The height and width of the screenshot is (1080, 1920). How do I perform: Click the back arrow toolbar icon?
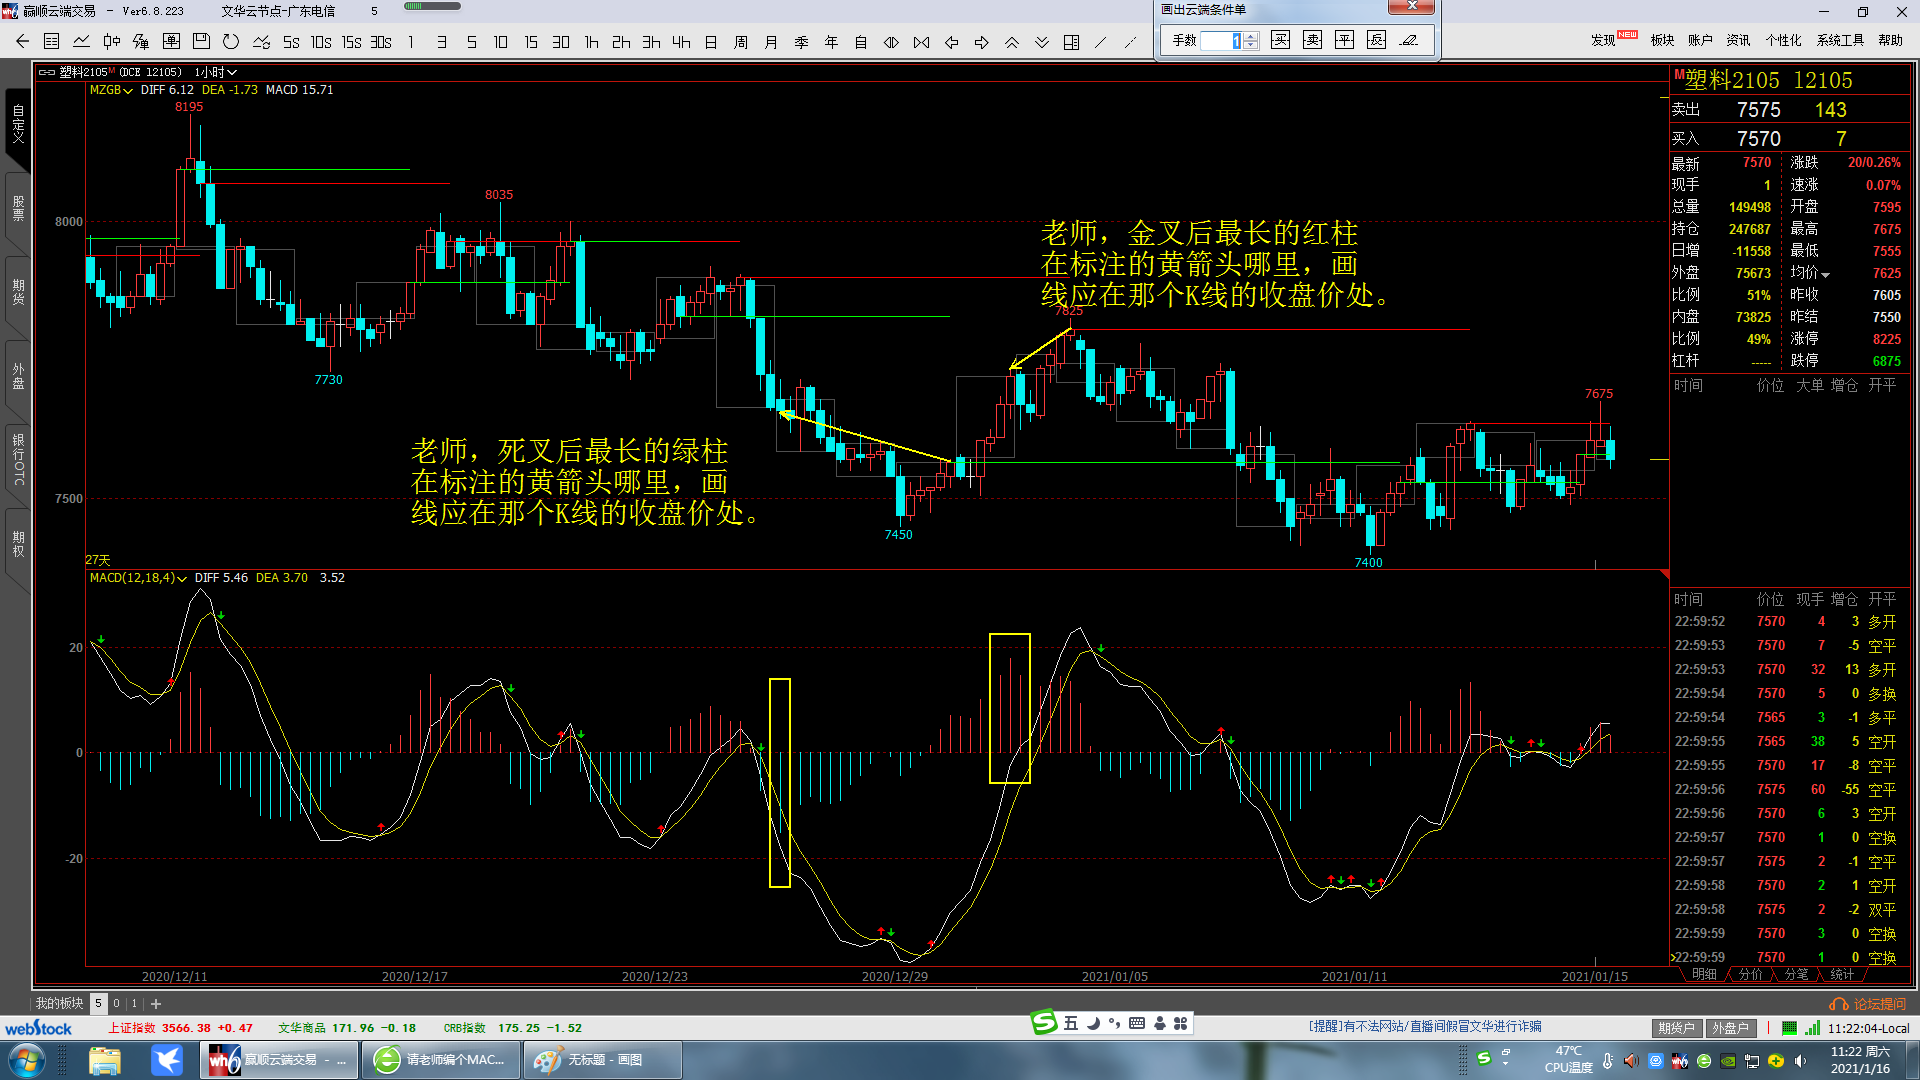point(22,42)
